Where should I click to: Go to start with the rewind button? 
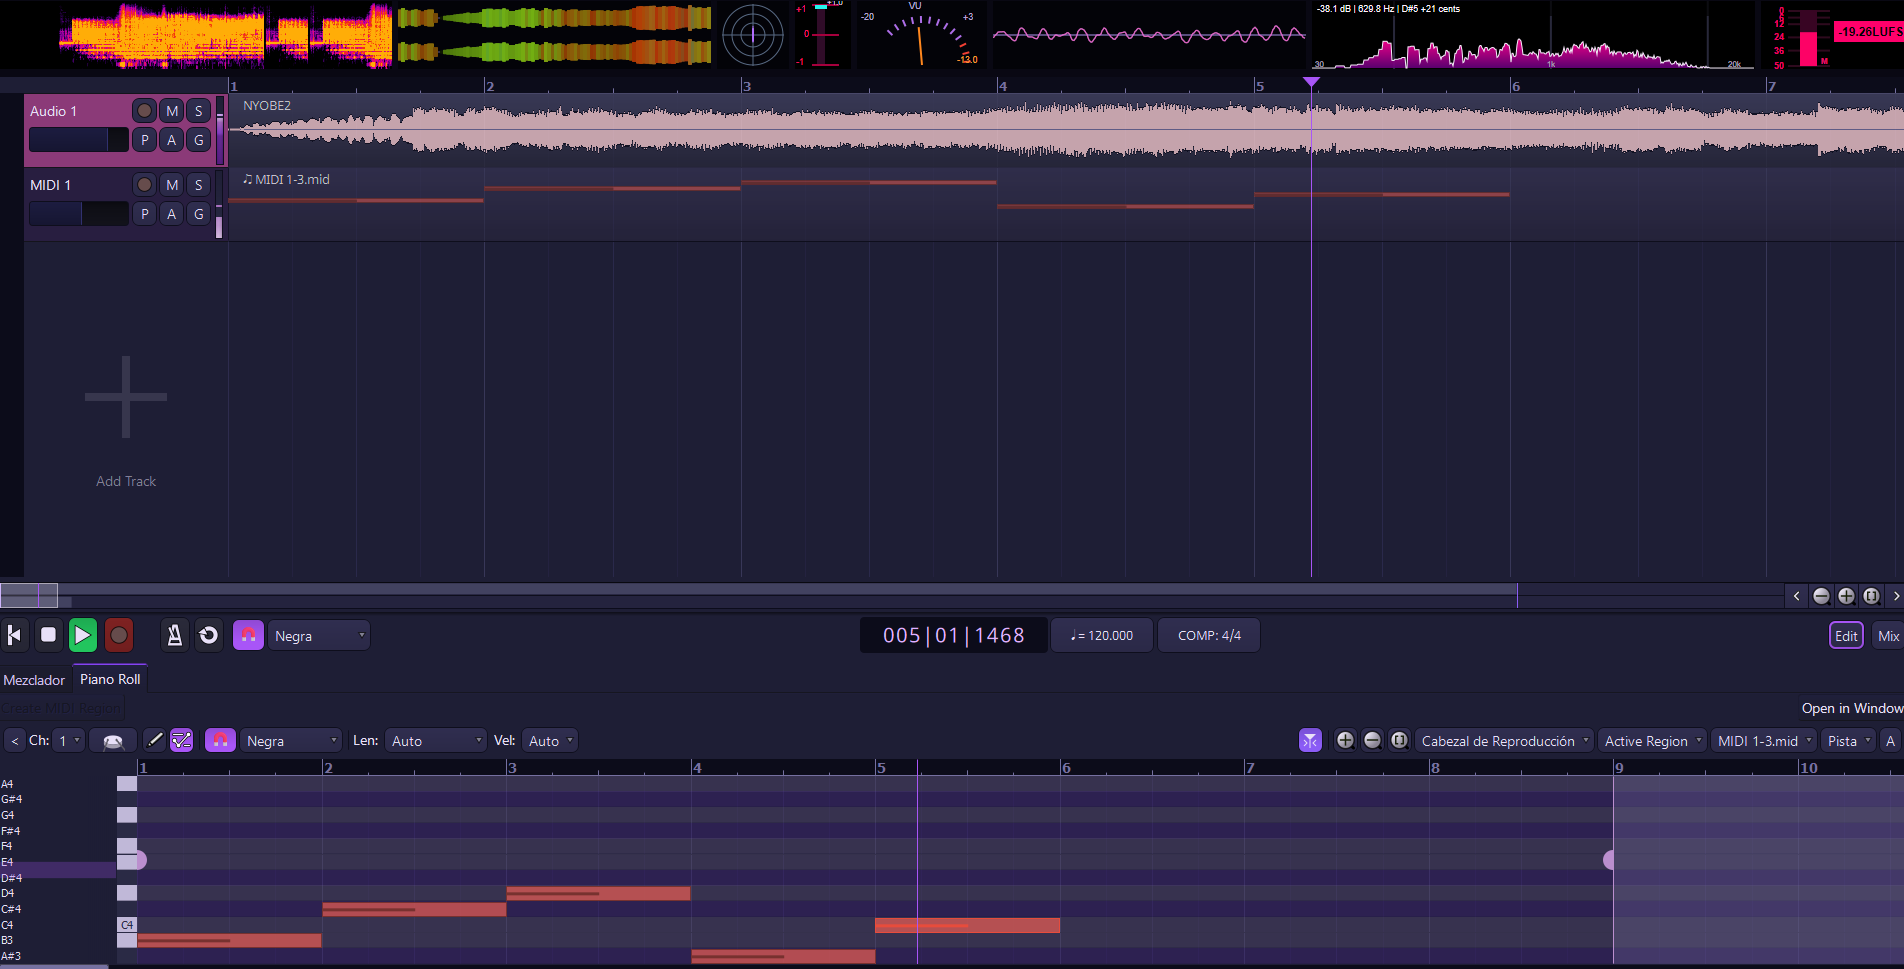pyautogui.click(x=15, y=635)
